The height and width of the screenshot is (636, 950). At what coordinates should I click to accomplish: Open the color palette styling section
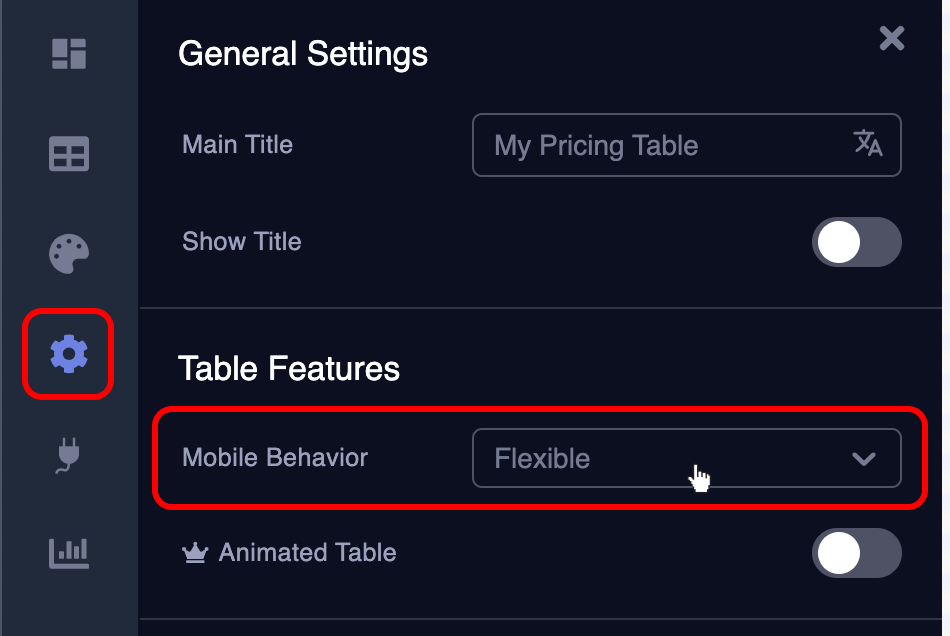coord(69,253)
